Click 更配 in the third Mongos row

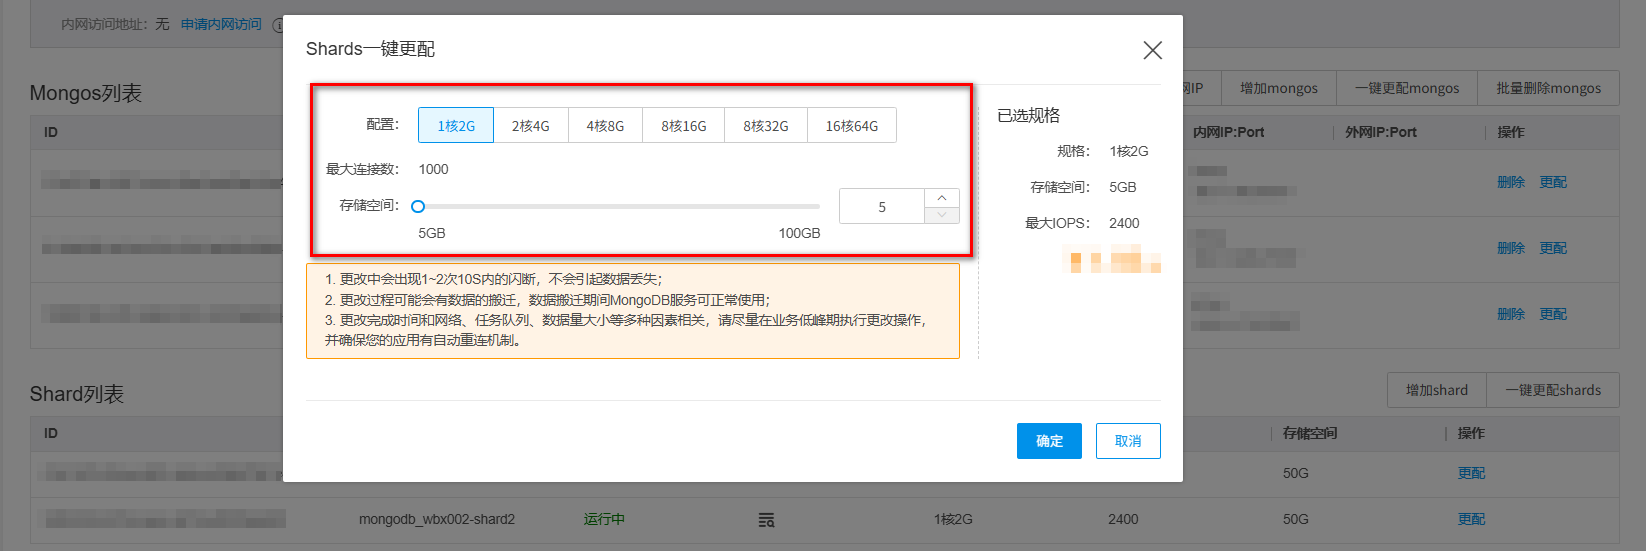tap(1553, 314)
